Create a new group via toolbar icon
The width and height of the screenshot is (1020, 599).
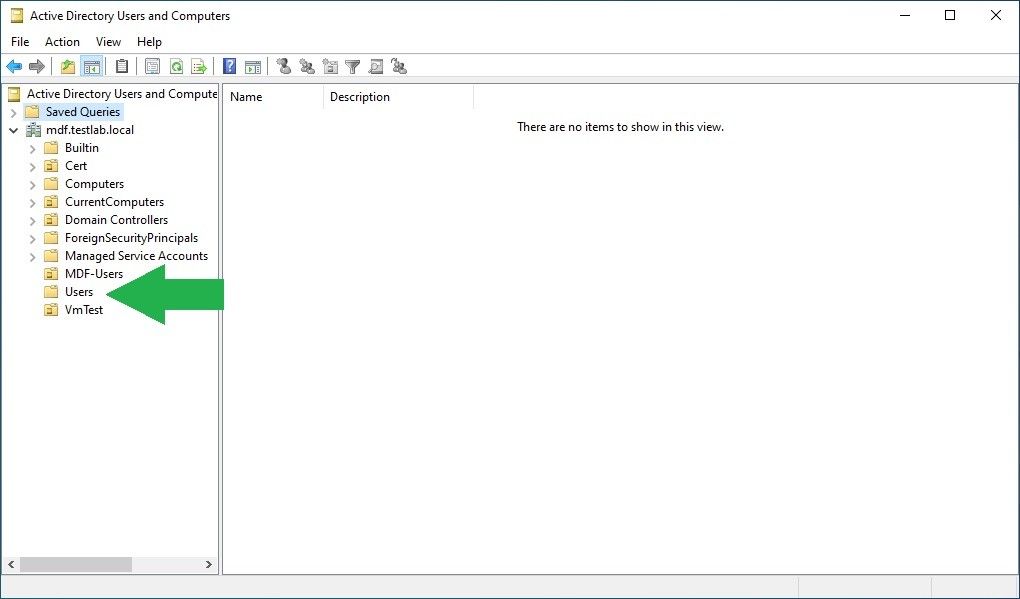pos(306,66)
